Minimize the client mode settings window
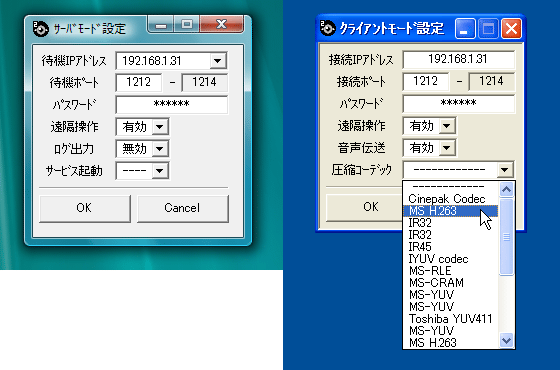Screen dimensions: 560x370 (465, 29)
